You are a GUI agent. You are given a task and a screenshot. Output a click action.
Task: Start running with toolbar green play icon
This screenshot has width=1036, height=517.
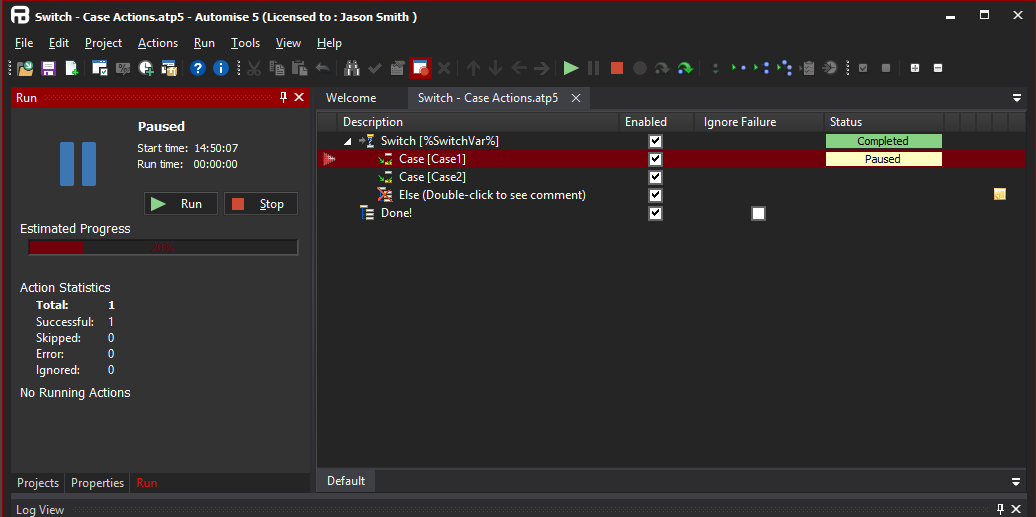click(x=571, y=67)
